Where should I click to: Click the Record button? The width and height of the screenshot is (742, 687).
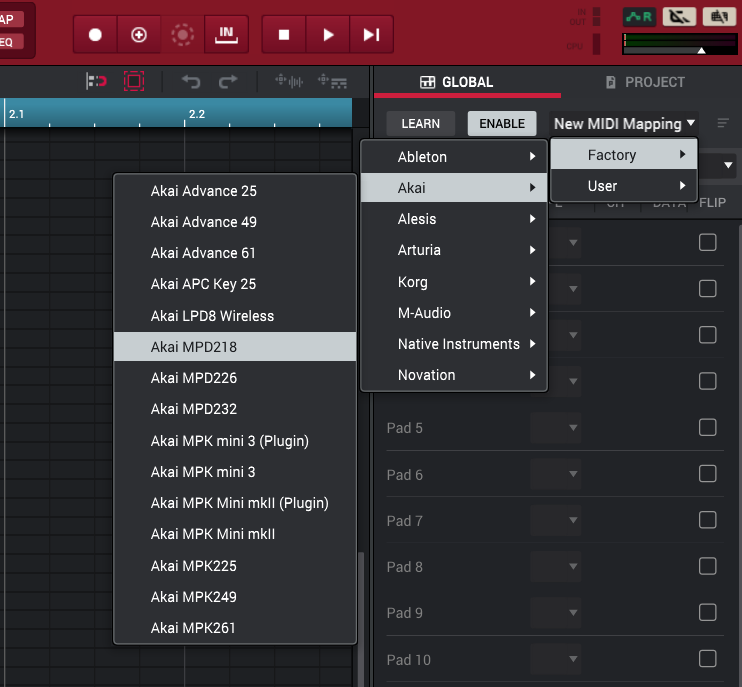click(95, 35)
